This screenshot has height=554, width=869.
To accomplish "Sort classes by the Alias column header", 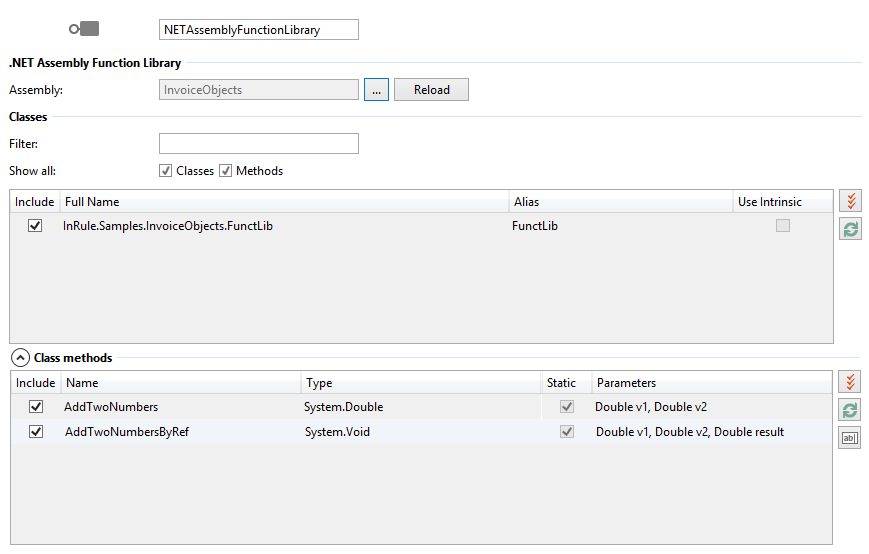I will point(620,202).
